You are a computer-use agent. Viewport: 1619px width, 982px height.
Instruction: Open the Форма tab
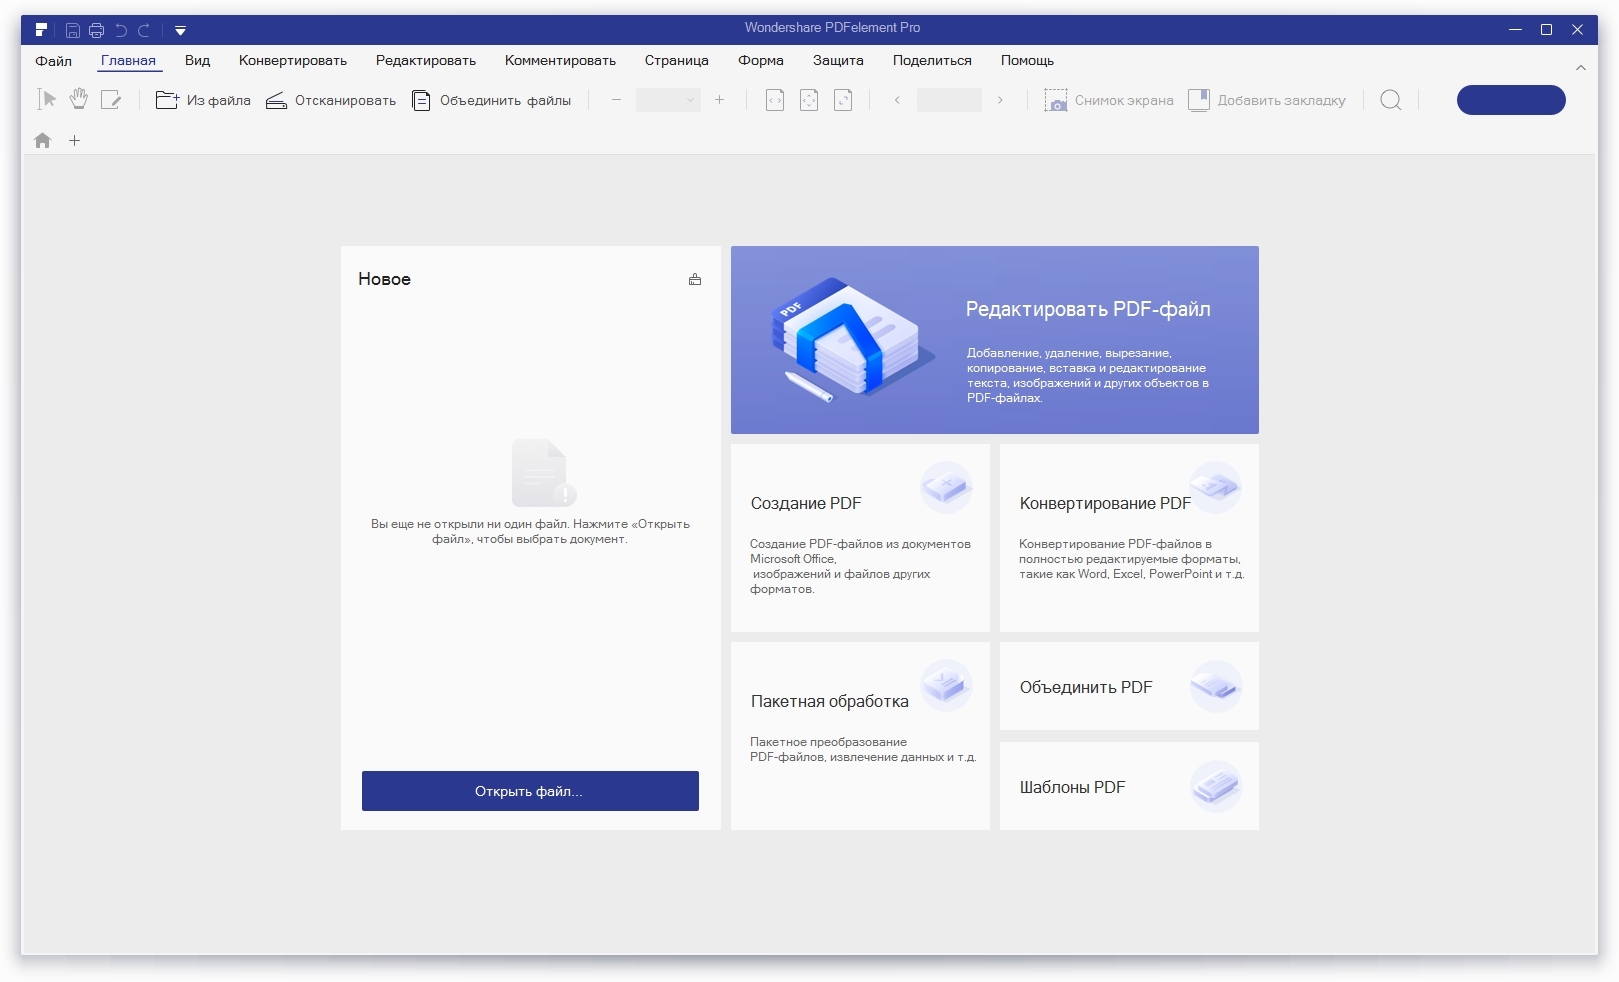[761, 61]
